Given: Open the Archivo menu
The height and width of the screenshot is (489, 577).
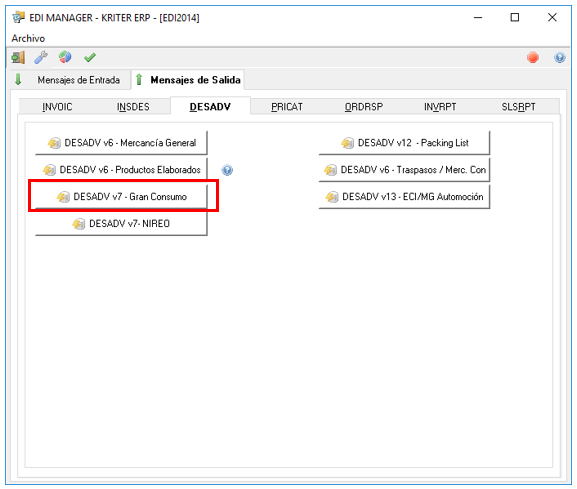Looking at the screenshot, I should (28, 38).
